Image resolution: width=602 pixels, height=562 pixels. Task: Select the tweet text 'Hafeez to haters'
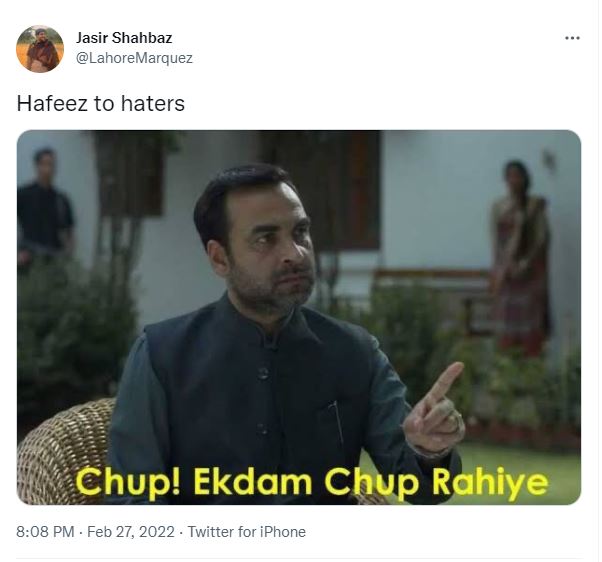(x=101, y=103)
